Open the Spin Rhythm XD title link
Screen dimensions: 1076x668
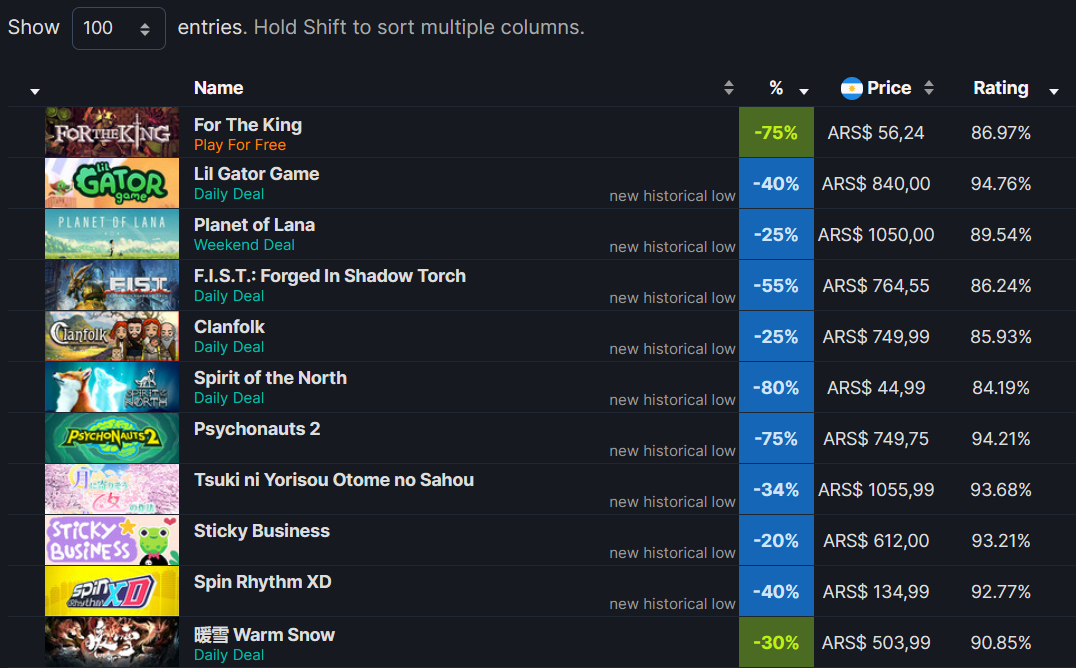[263, 582]
